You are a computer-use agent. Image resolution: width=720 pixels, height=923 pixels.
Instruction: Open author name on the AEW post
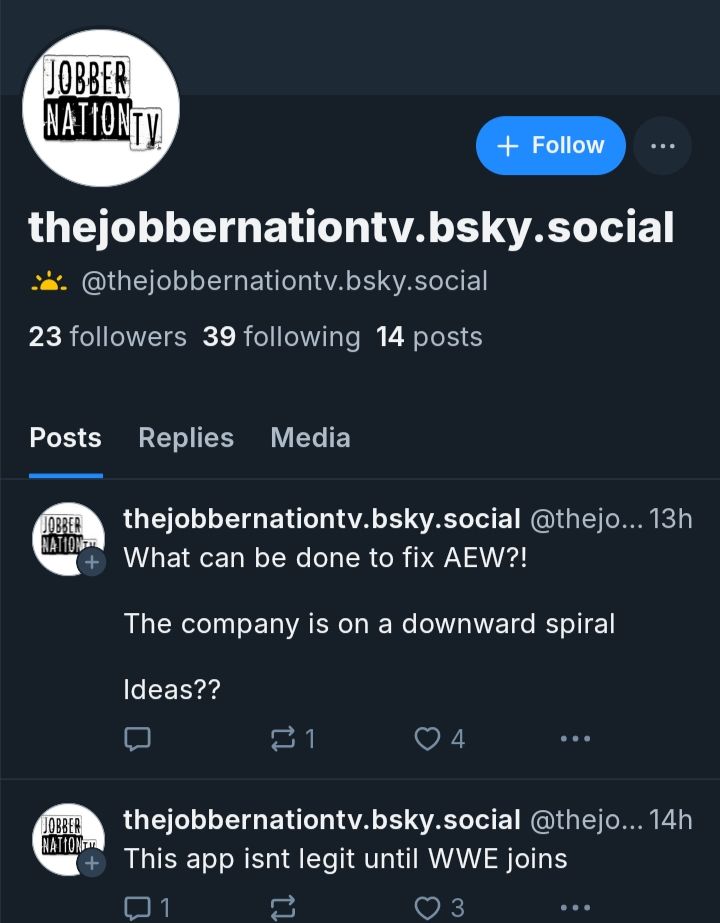(321, 519)
